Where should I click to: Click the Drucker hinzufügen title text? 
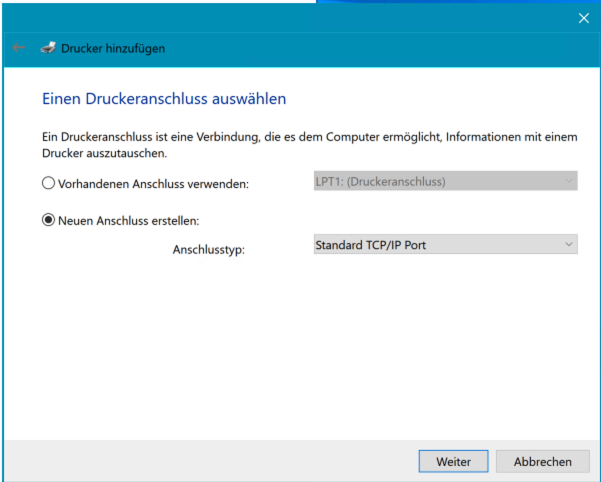[113, 48]
